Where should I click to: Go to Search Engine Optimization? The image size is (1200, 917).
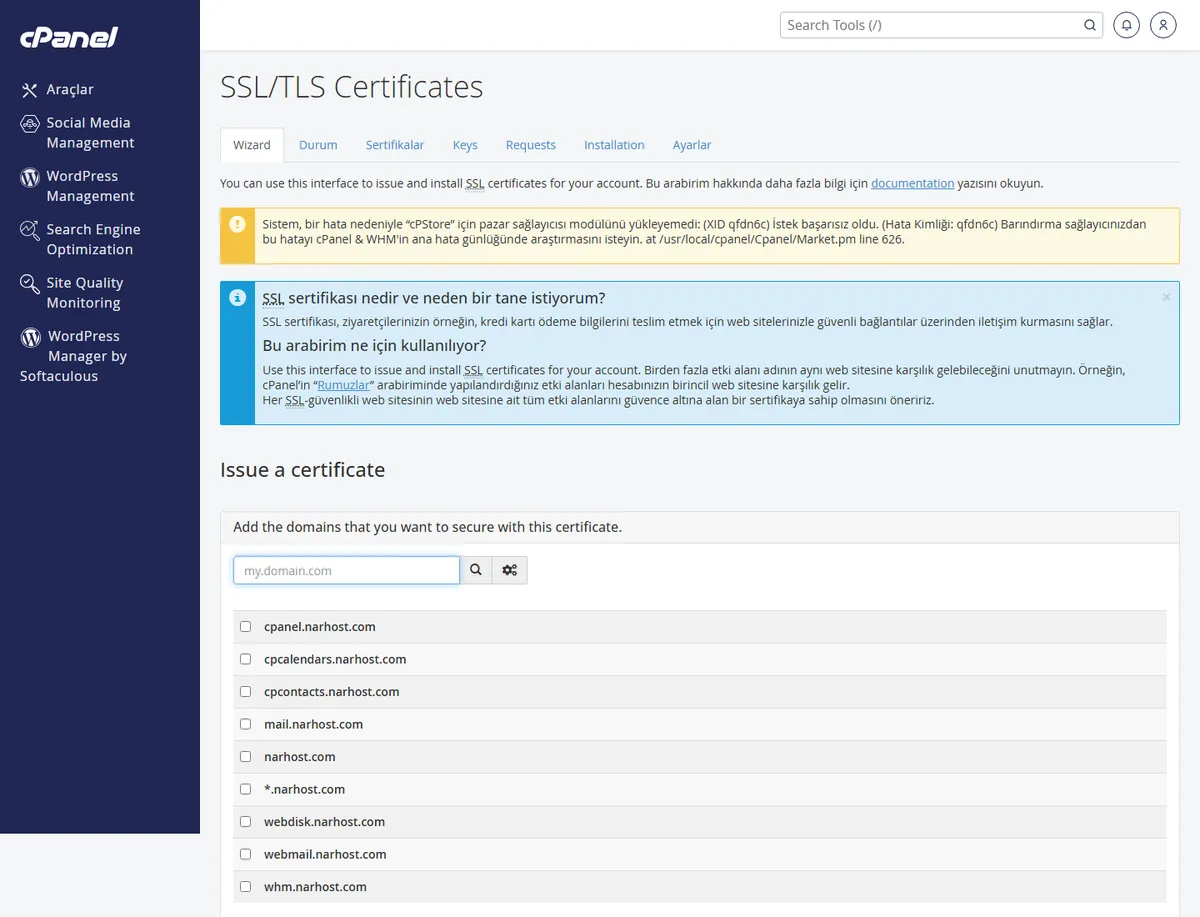click(x=93, y=240)
